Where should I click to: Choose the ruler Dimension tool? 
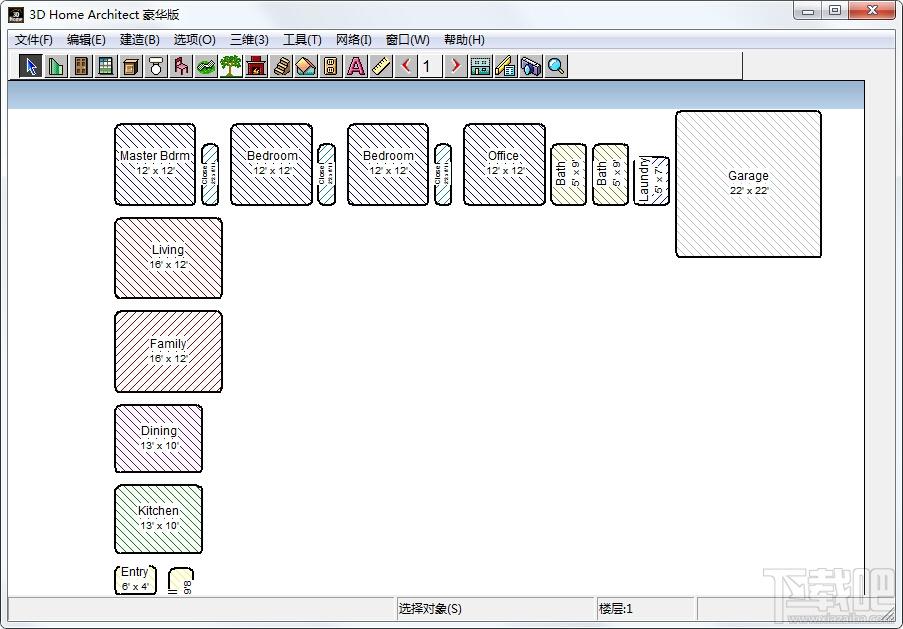click(381, 66)
